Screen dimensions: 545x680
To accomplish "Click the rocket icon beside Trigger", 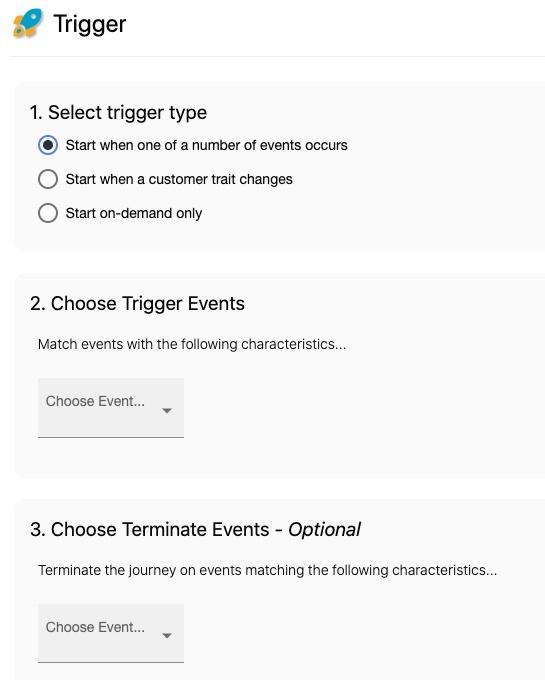I will [x=28, y=23].
